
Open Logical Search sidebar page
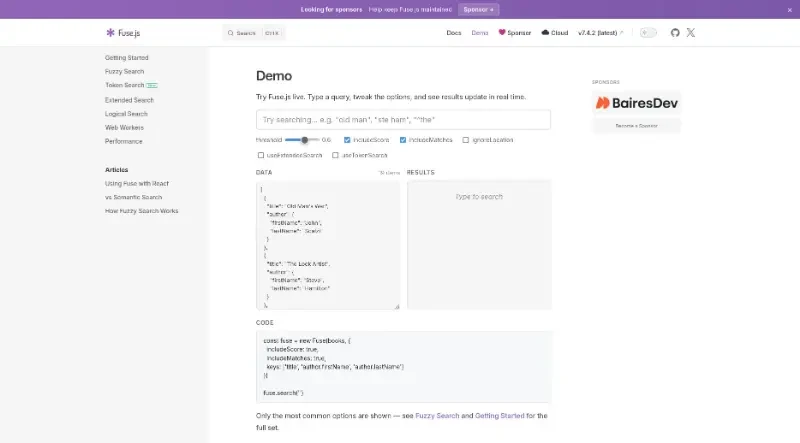tap(126, 114)
